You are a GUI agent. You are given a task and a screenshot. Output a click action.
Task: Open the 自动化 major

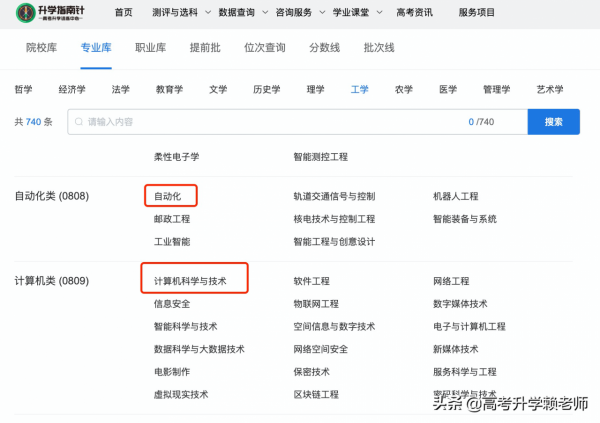[168, 196]
